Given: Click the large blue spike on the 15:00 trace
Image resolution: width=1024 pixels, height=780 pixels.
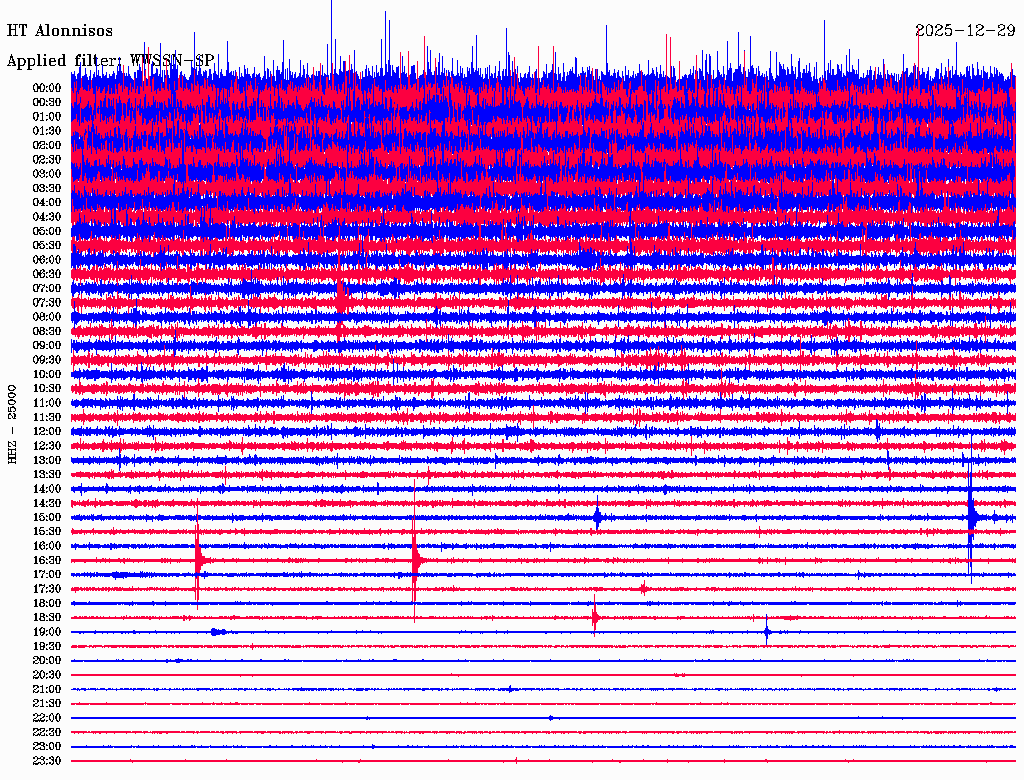Looking at the screenshot, I should pyautogui.click(x=971, y=517).
